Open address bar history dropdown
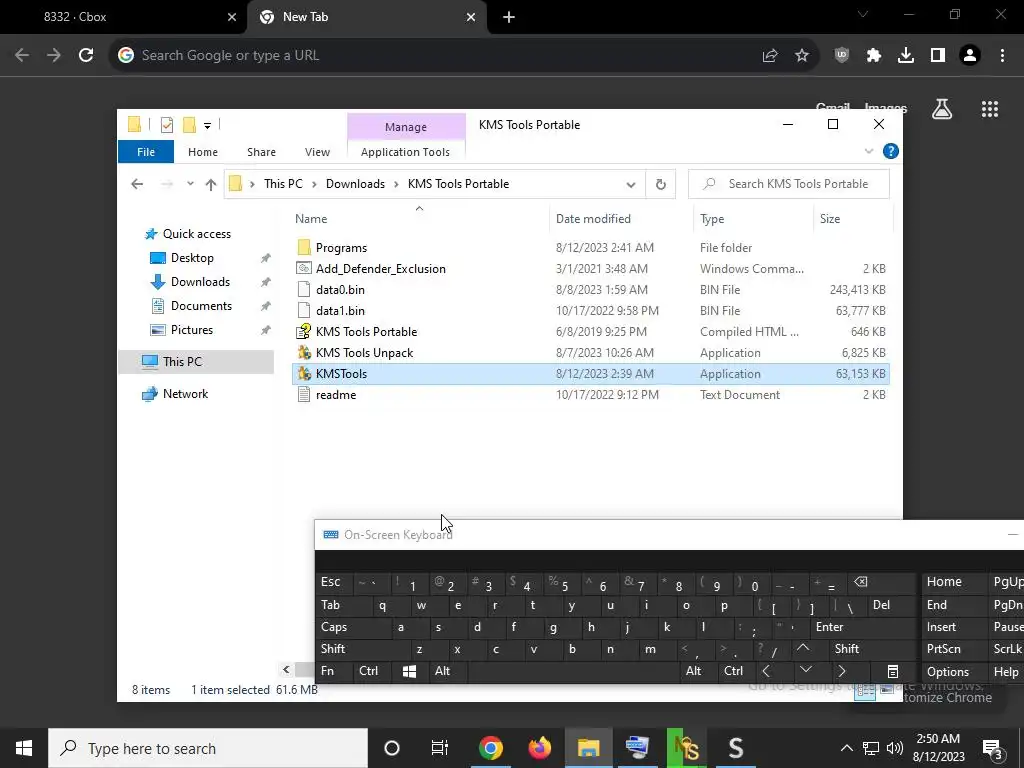 coord(631,184)
